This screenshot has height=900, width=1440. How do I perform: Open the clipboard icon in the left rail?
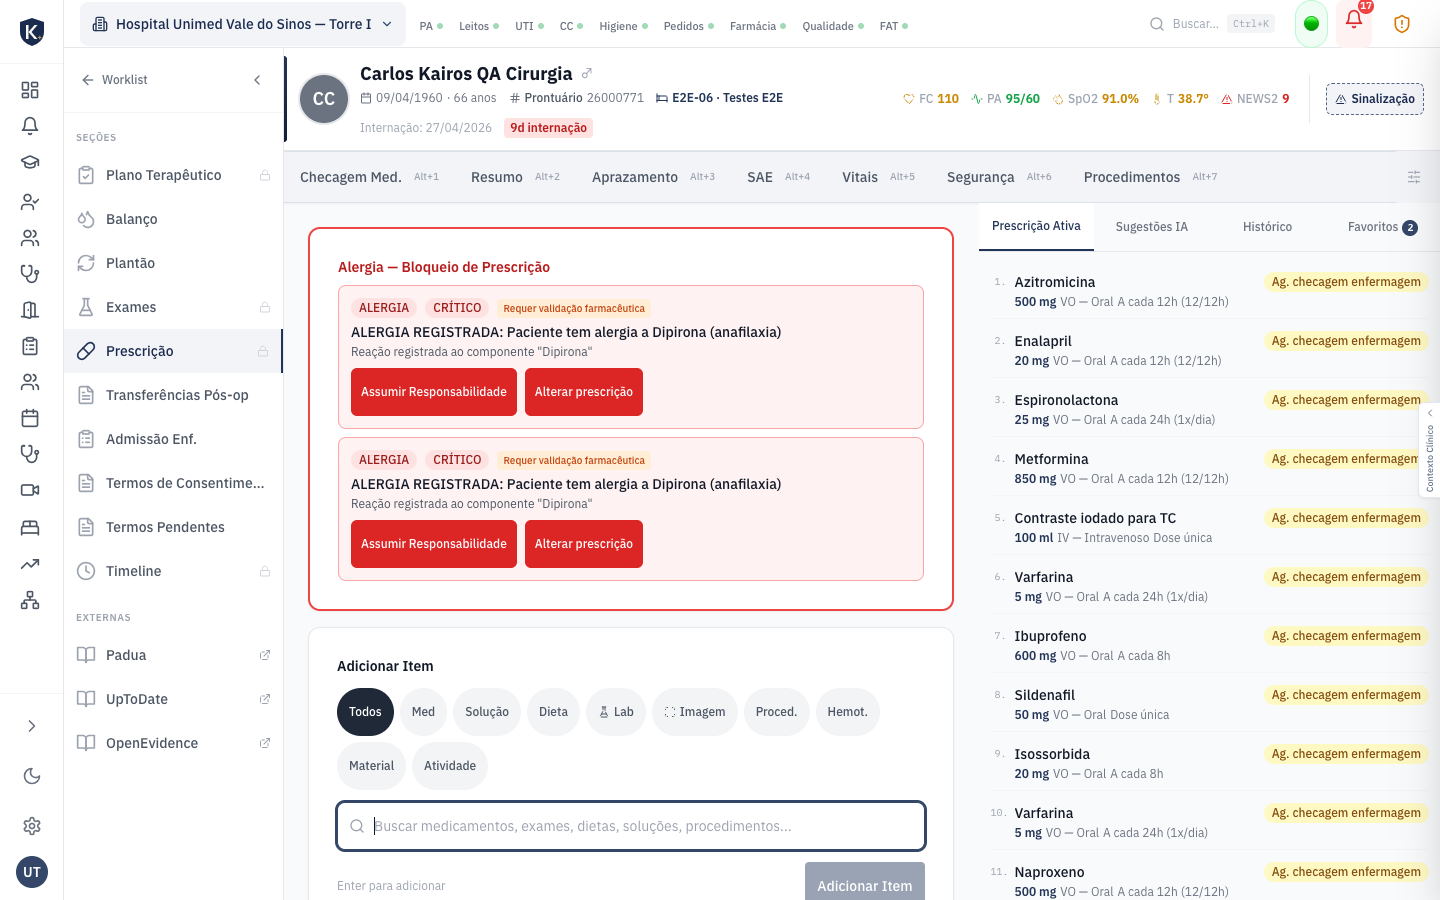click(30, 346)
